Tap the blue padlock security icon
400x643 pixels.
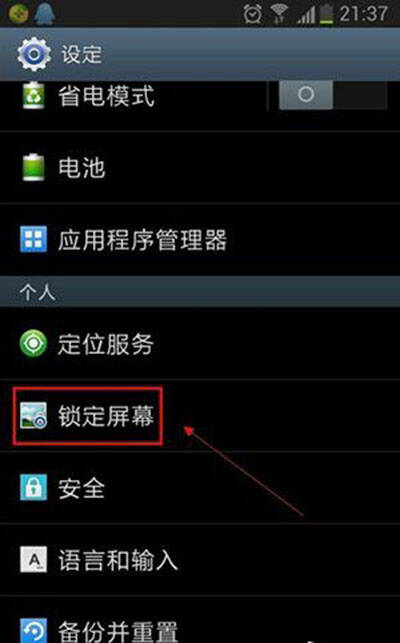point(34,488)
